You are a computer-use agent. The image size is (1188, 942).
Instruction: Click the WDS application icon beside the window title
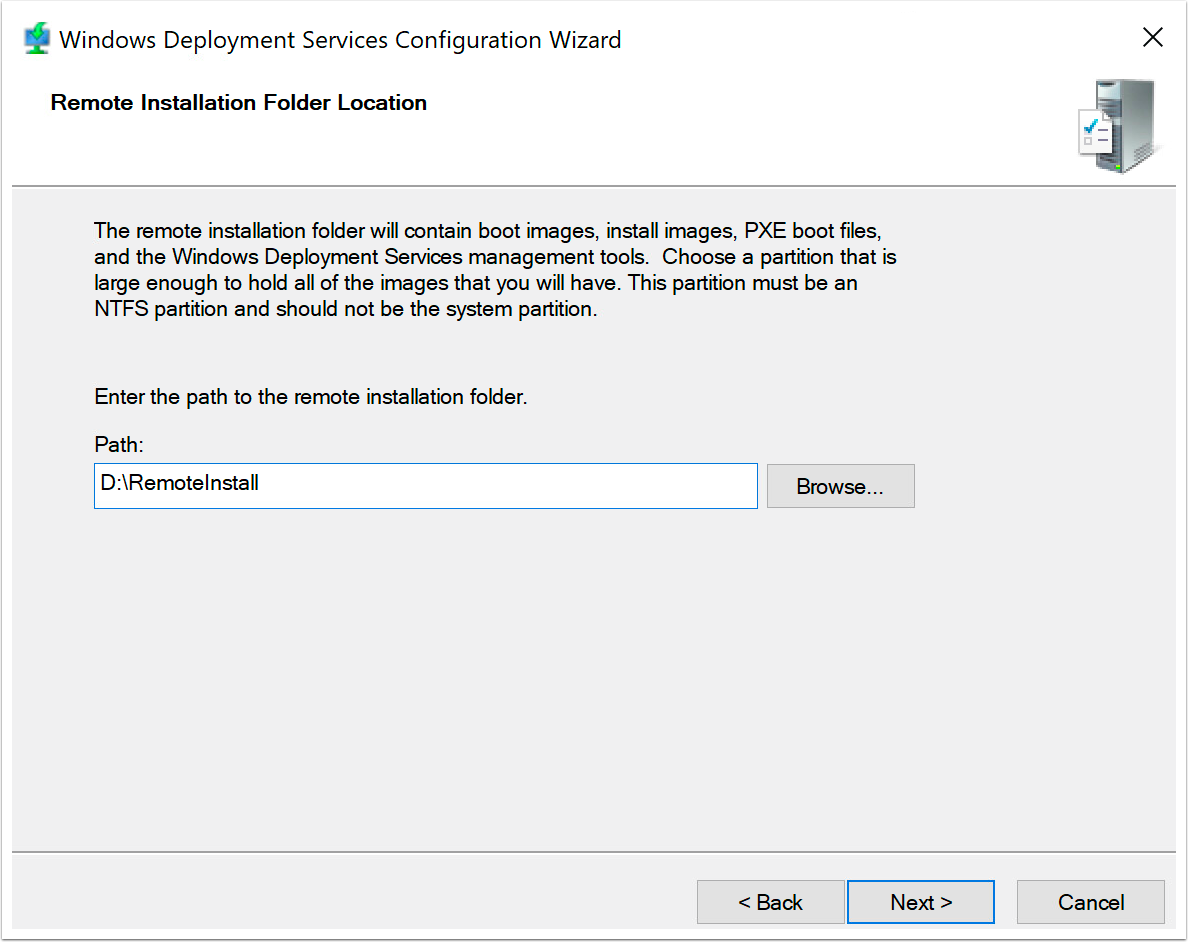pos(36,37)
